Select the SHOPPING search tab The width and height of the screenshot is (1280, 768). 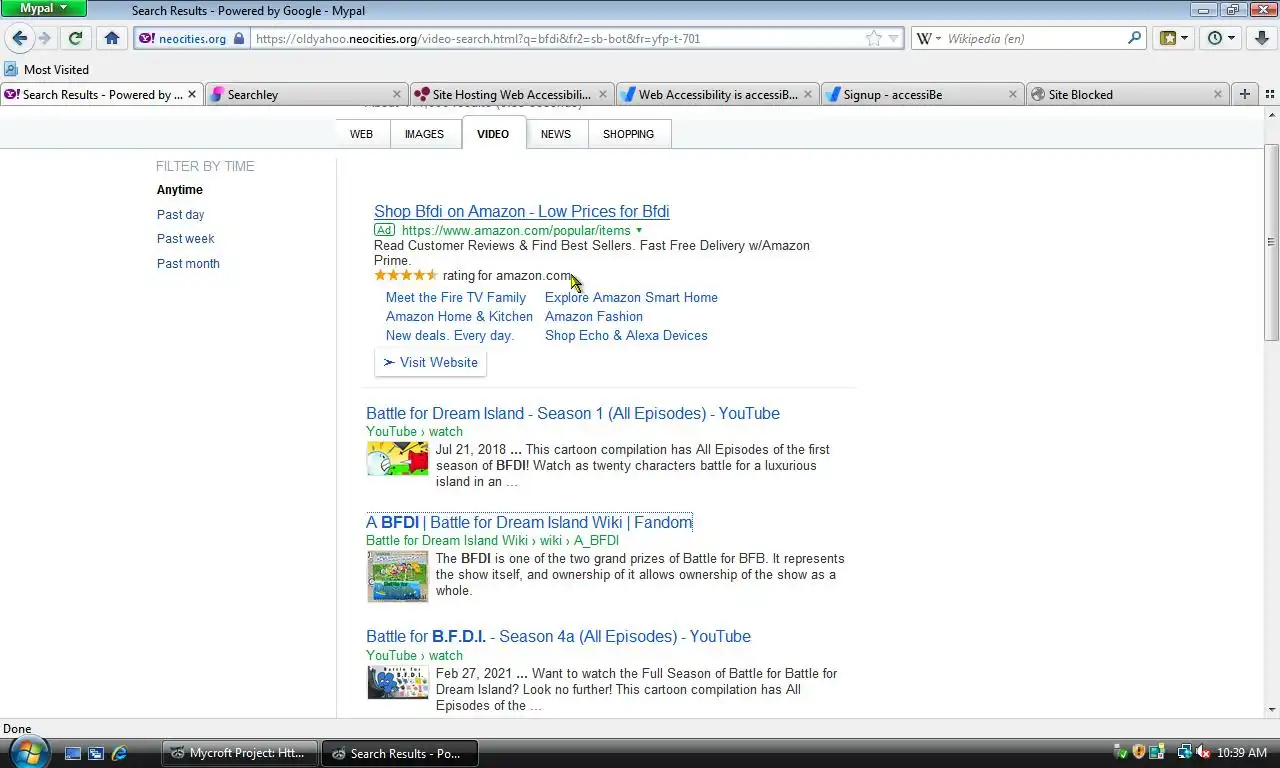pos(628,134)
